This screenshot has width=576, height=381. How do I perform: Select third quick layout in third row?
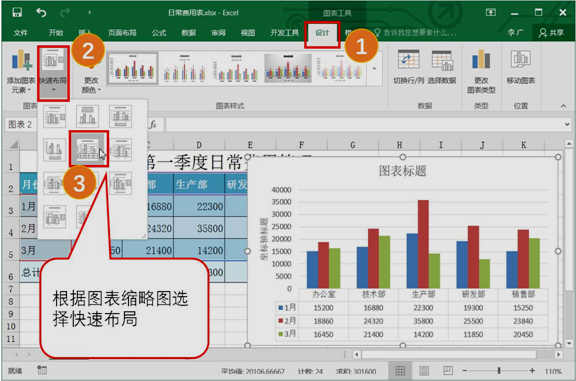(x=120, y=183)
